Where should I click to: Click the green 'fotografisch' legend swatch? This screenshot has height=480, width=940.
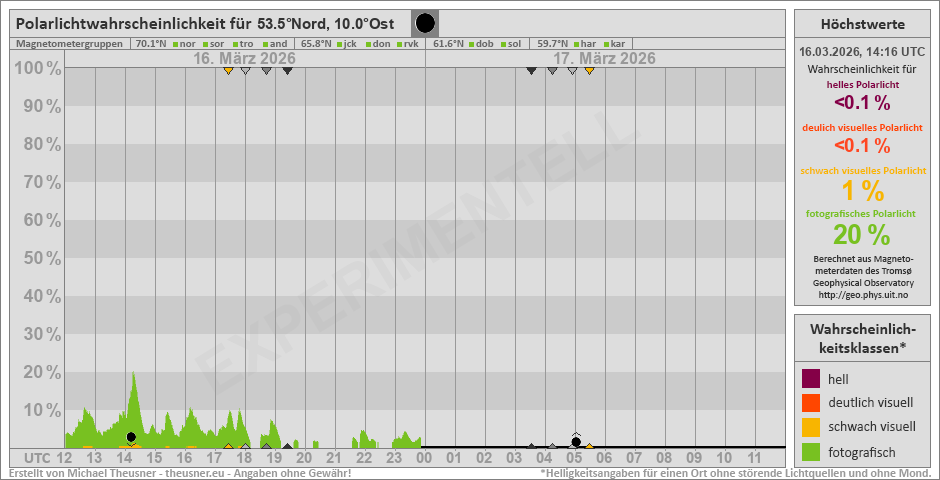pyautogui.click(x=811, y=451)
